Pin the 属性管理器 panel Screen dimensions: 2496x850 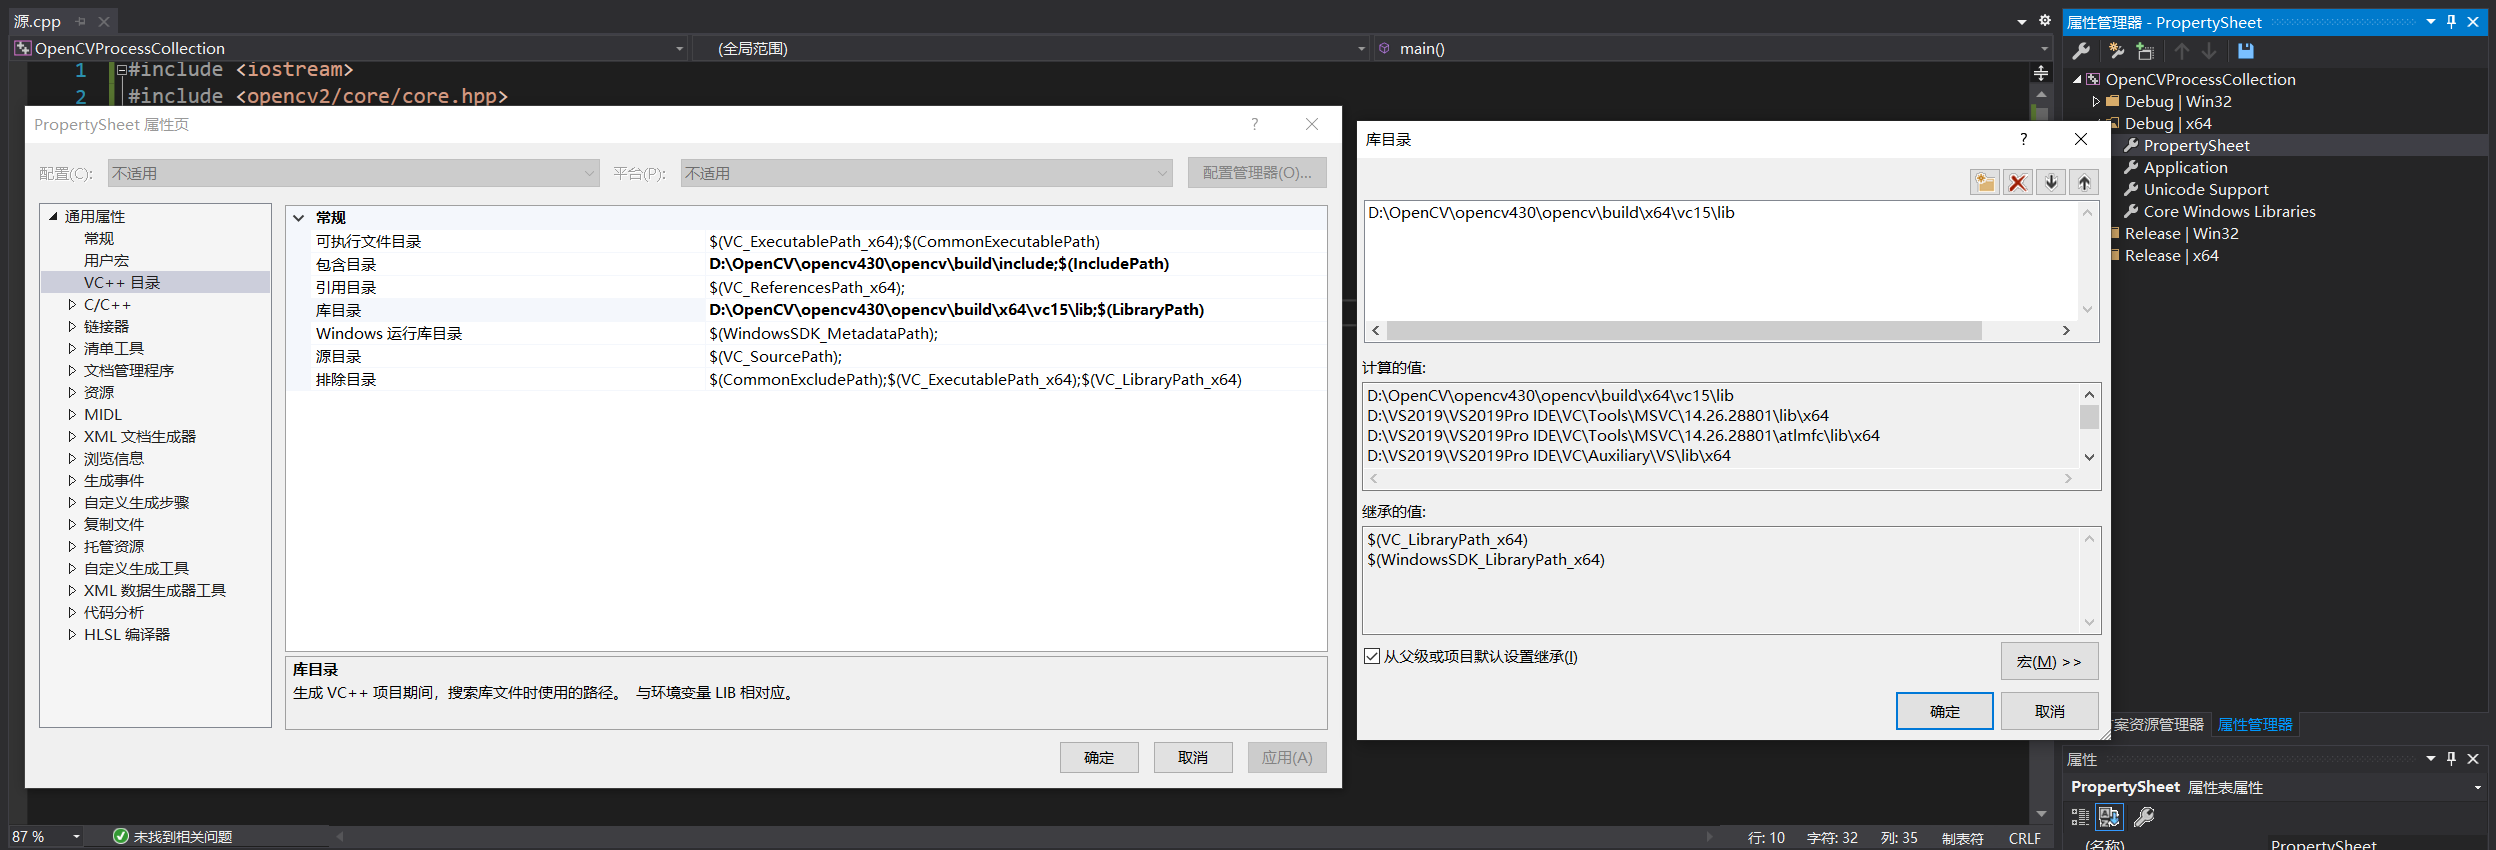[x=2451, y=22]
